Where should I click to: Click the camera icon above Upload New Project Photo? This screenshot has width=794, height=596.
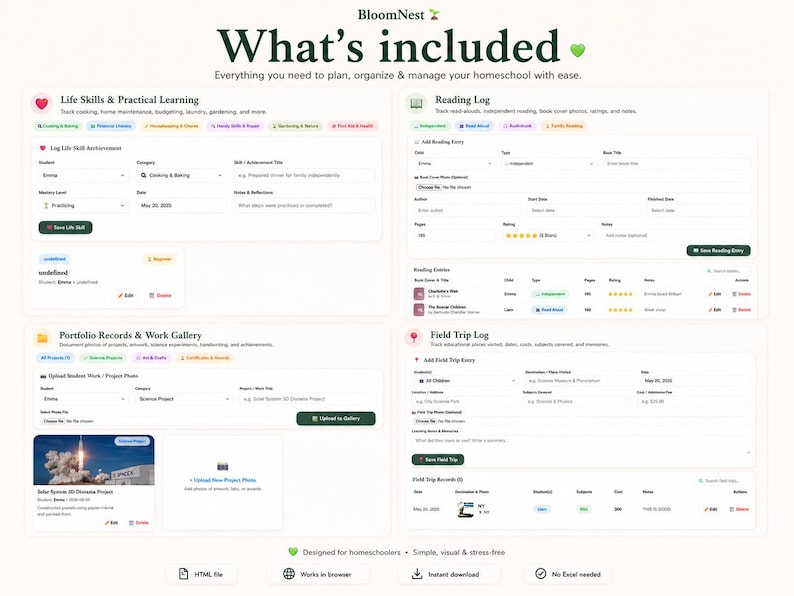point(223,466)
